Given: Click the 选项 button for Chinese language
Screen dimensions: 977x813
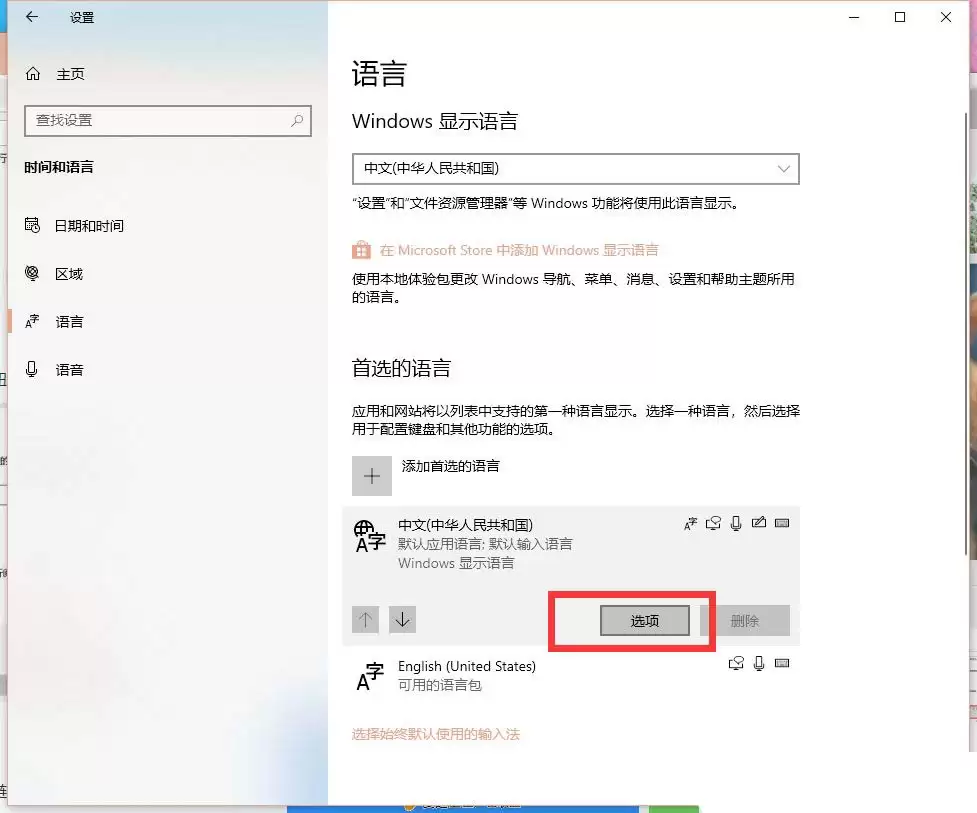Looking at the screenshot, I should click(643, 620).
